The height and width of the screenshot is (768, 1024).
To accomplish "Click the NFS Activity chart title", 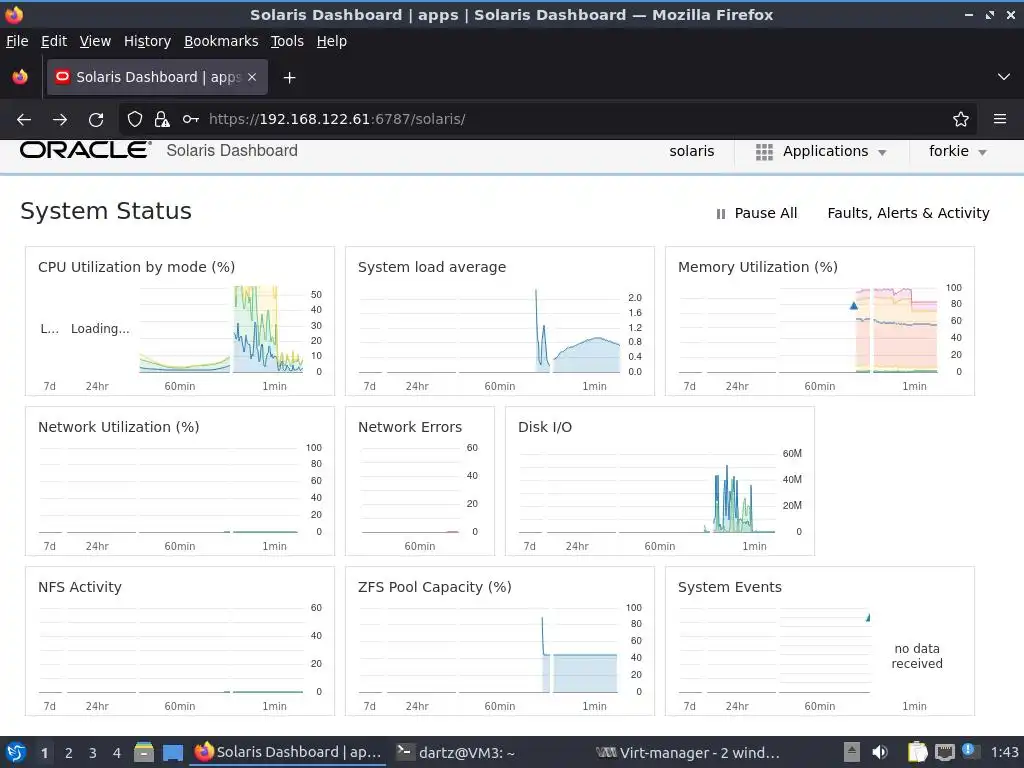I will tap(80, 587).
